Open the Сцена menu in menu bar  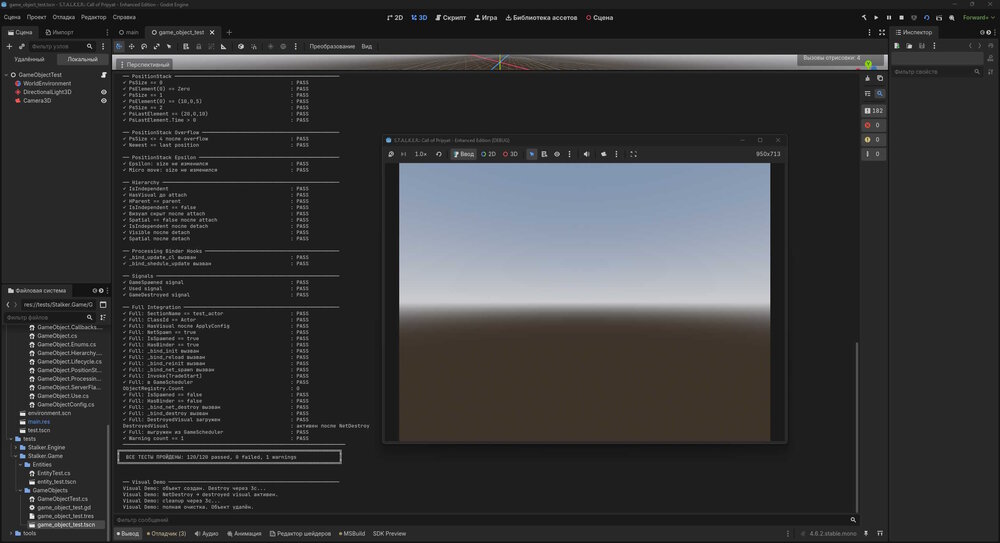click(12, 18)
